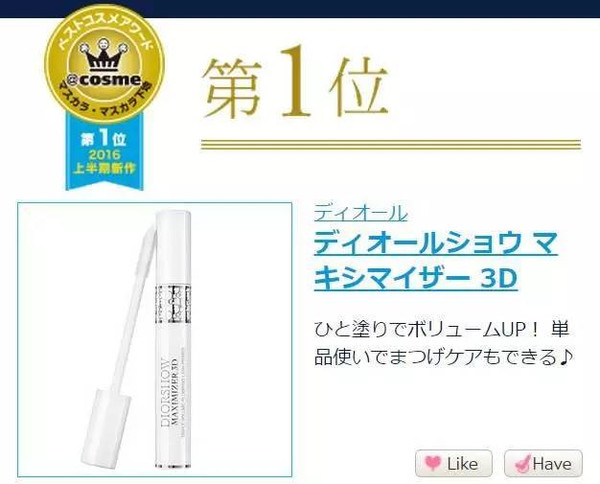Click the DIORSHOW MAXIMIZER 3D tube label
This screenshot has height=484, width=600.
tap(170, 390)
